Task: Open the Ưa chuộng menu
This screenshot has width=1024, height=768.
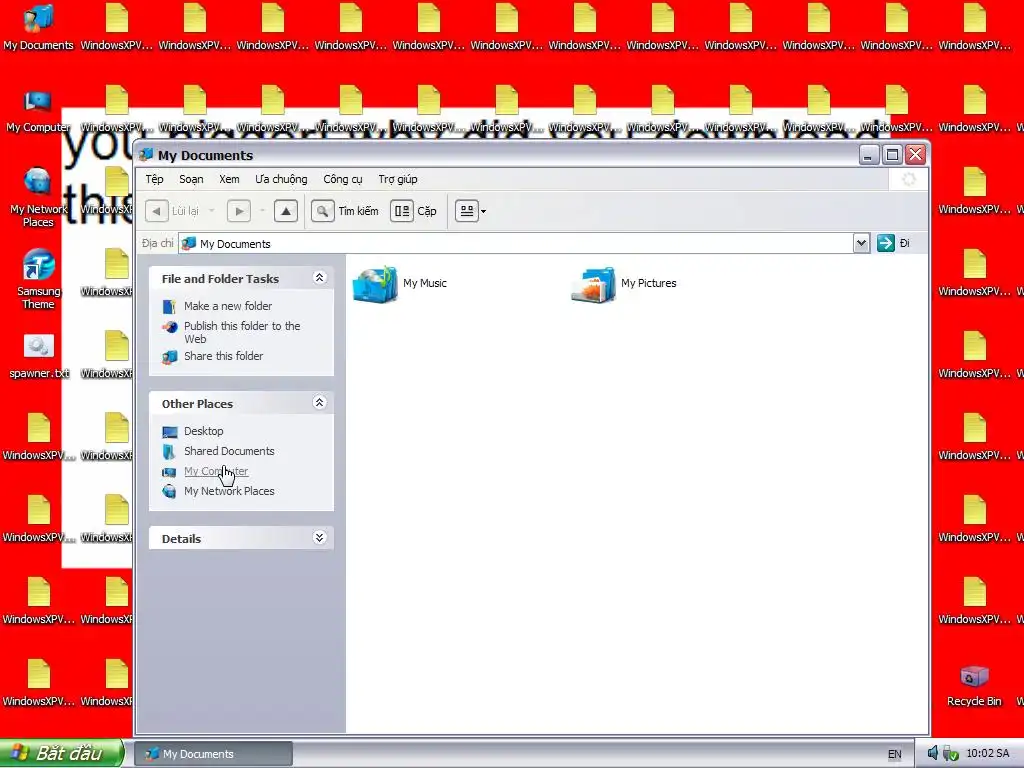Action: tap(281, 179)
